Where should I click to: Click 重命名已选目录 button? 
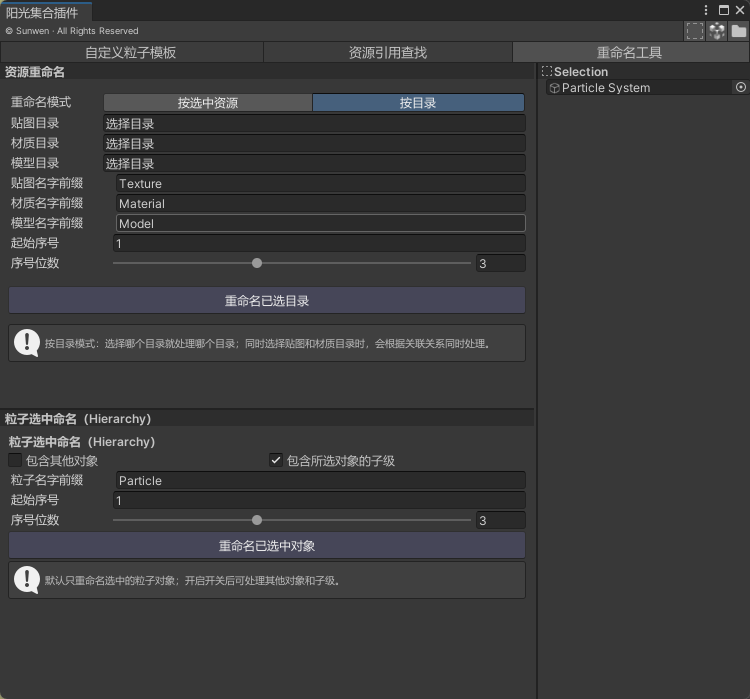[x=267, y=300]
